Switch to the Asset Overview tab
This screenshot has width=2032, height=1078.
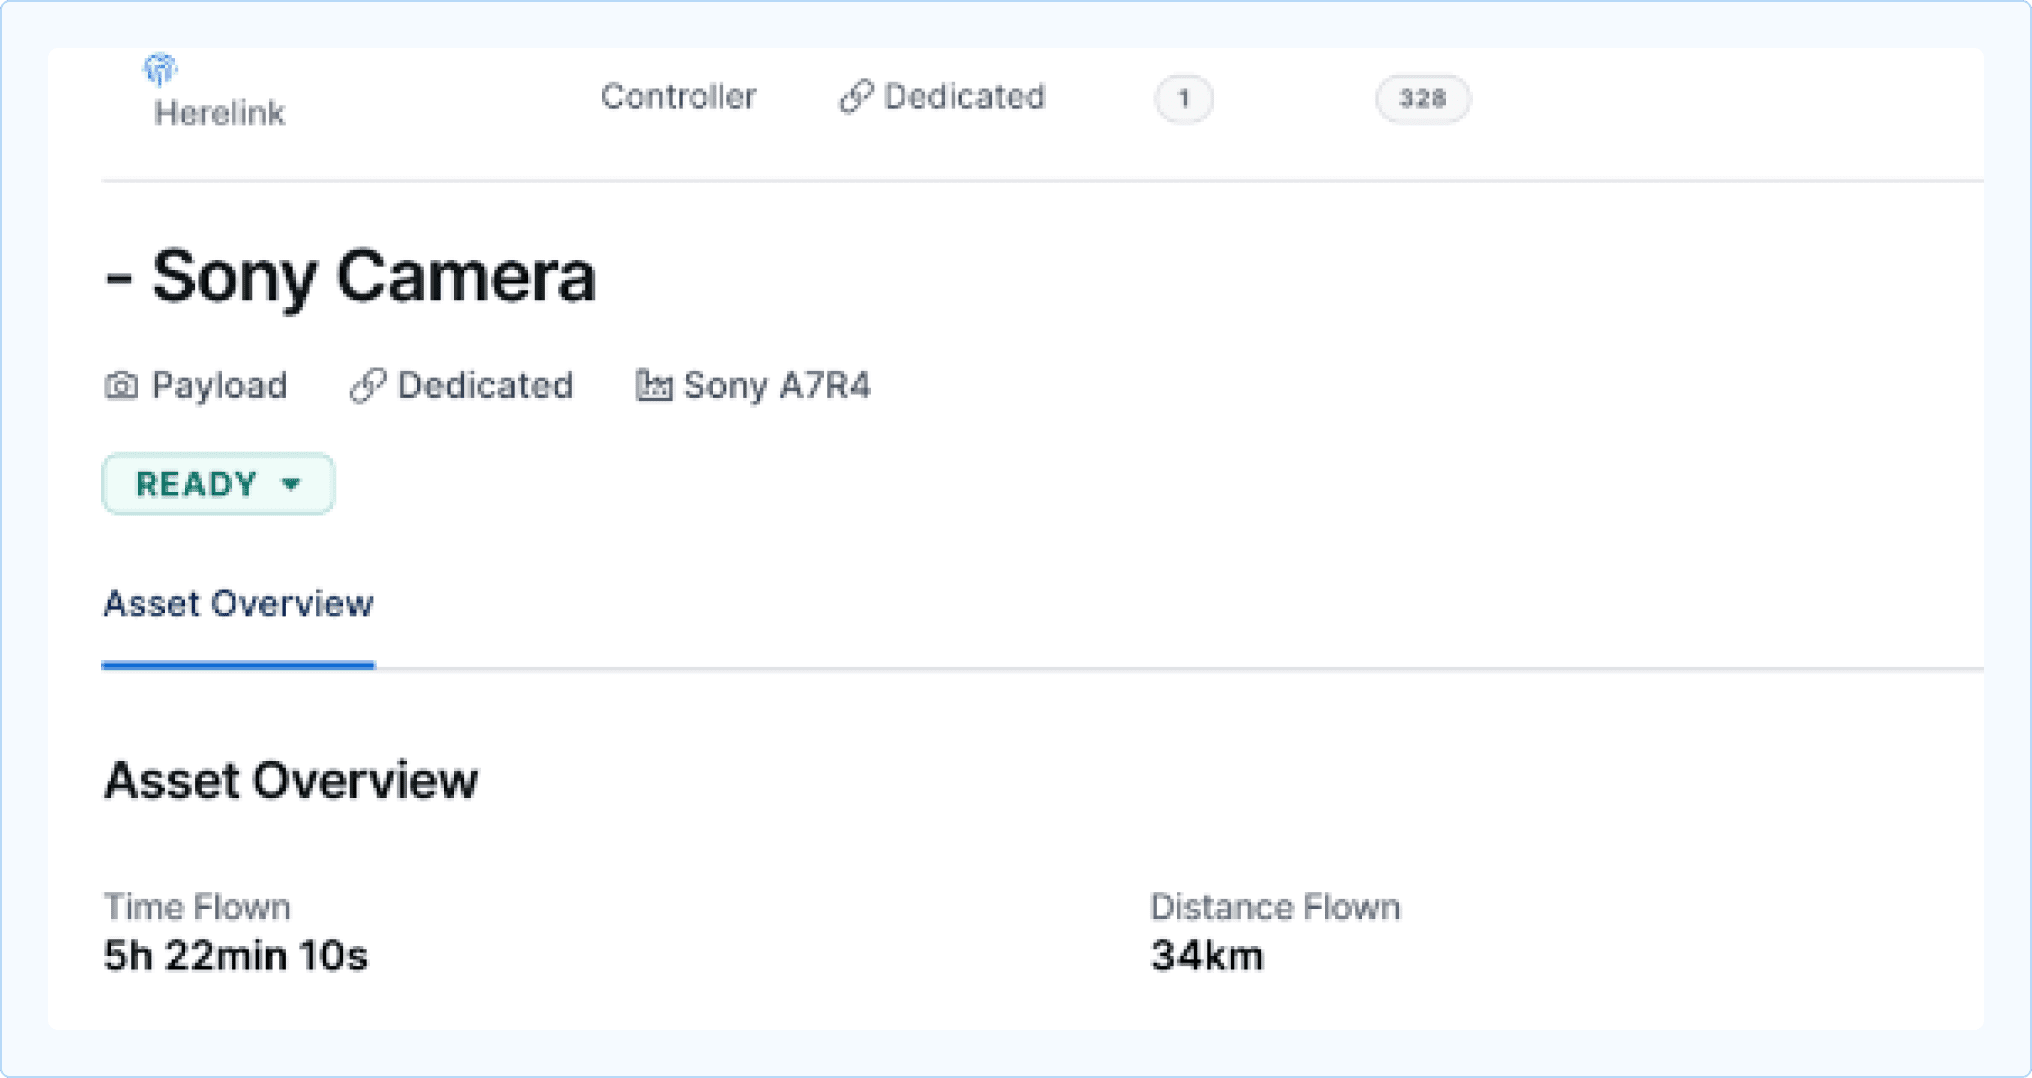click(x=238, y=605)
